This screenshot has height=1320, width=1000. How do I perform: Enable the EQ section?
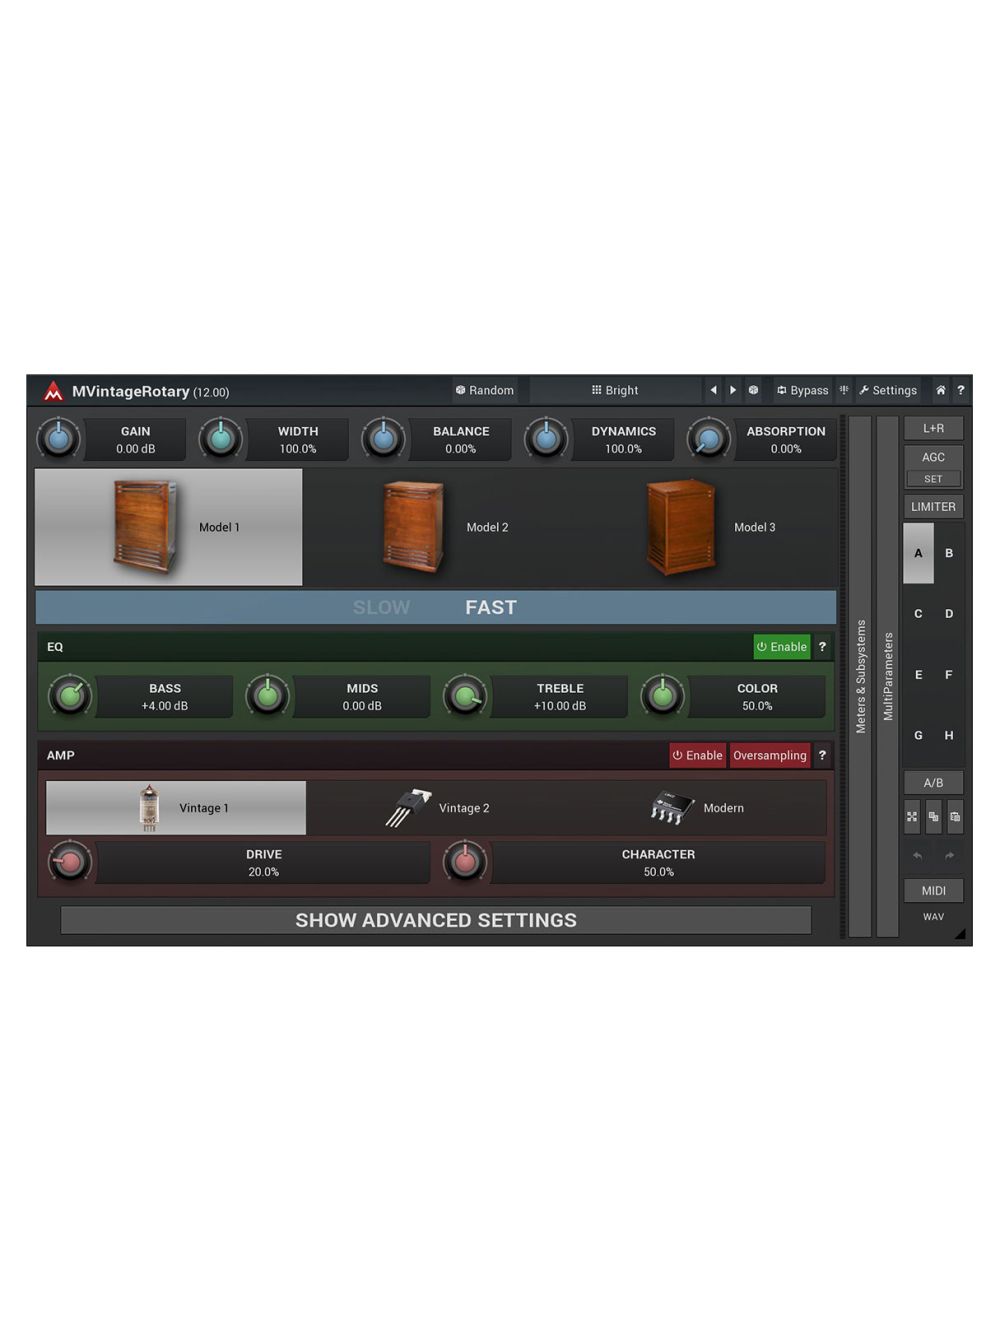pyautogui.click(x=781, y=647)
